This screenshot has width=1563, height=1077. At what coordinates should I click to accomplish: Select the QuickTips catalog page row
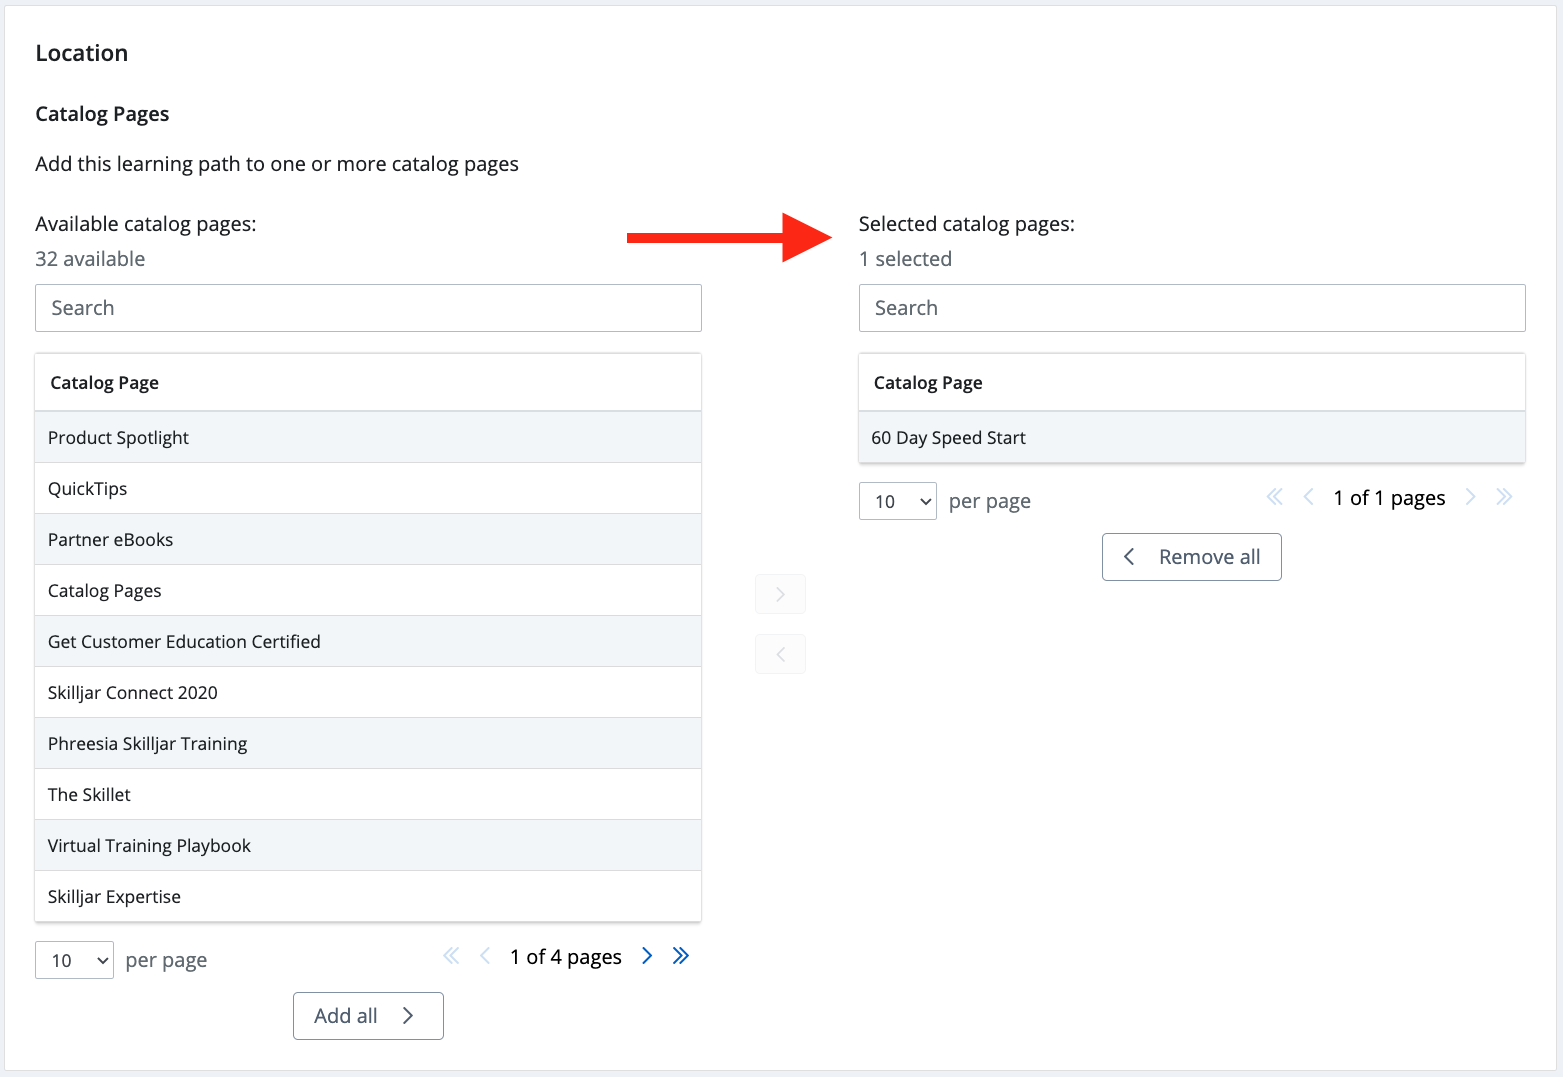368,489
